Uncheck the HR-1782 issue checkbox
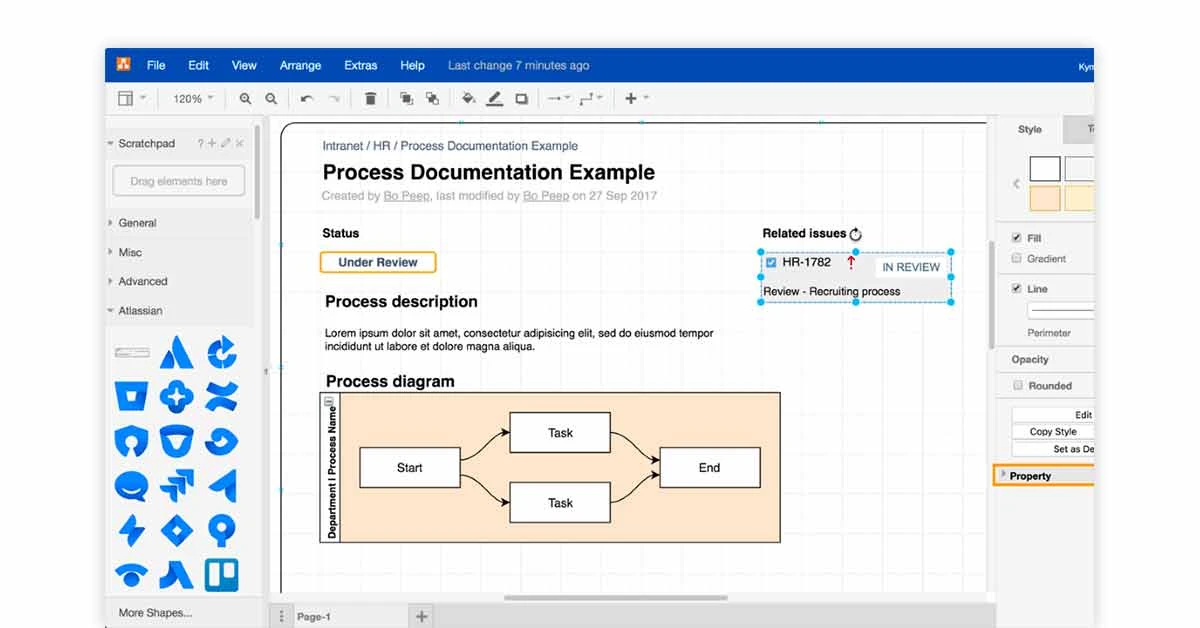This screenshot has width=1200, height=628. [x=771, y=262]
